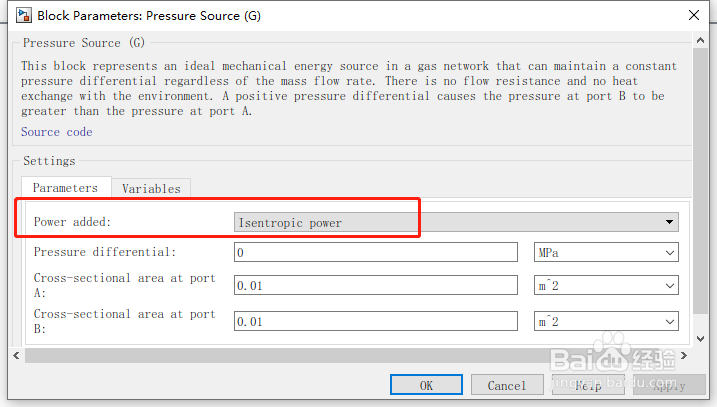
Task: Click the port B cross-sectional area field
Action: 375,322
